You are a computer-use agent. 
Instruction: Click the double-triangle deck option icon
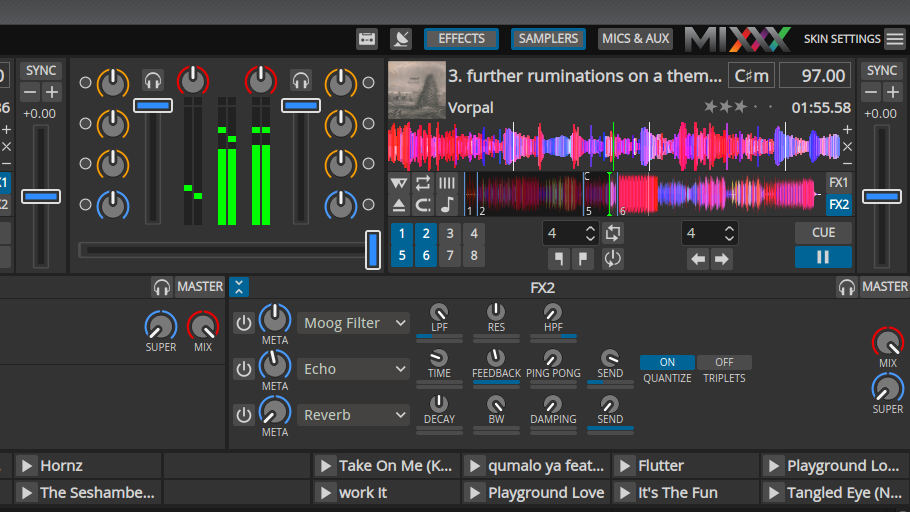tap(399, 183)
